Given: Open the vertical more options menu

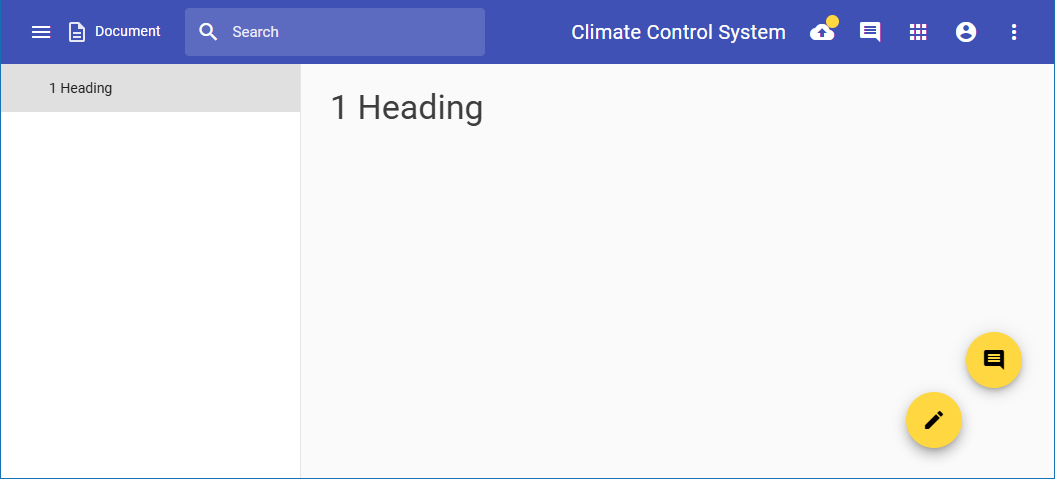Looking at the screenshot, I should [1014, 32].
